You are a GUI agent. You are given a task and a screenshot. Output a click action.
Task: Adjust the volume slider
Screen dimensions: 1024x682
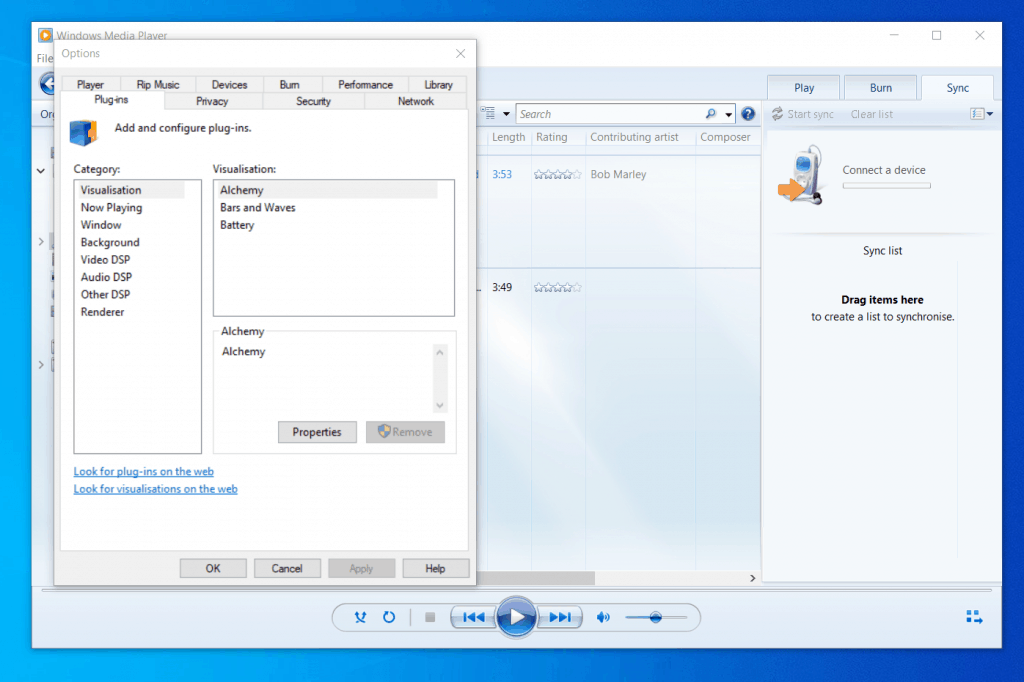click(x=656, y=617)
